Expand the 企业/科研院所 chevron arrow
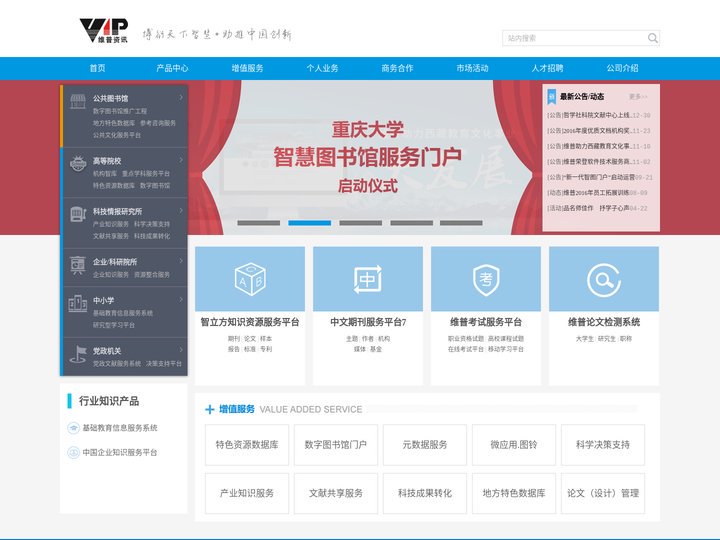This screenshot has height=540, width=720. pos(181,261)
